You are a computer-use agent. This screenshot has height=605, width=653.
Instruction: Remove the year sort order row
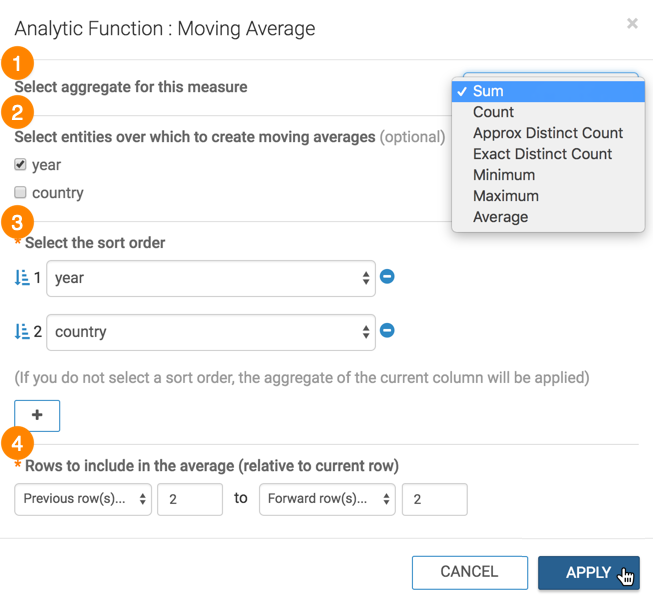(387, 277)
